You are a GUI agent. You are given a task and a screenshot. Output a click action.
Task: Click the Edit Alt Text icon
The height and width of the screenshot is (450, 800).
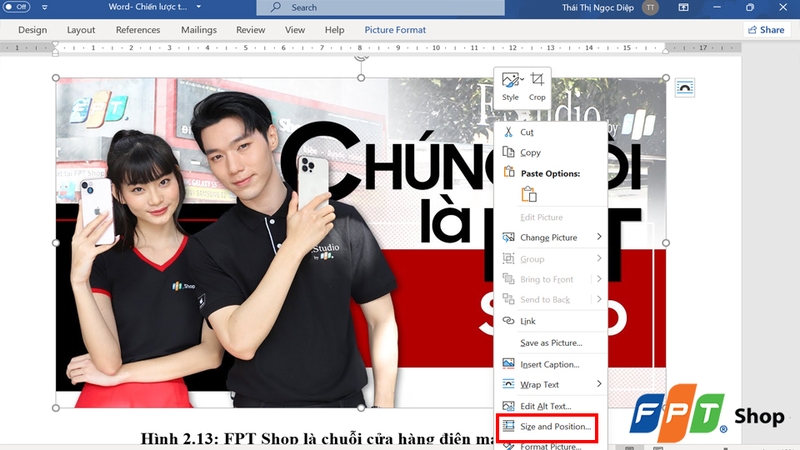click(508, 406)
